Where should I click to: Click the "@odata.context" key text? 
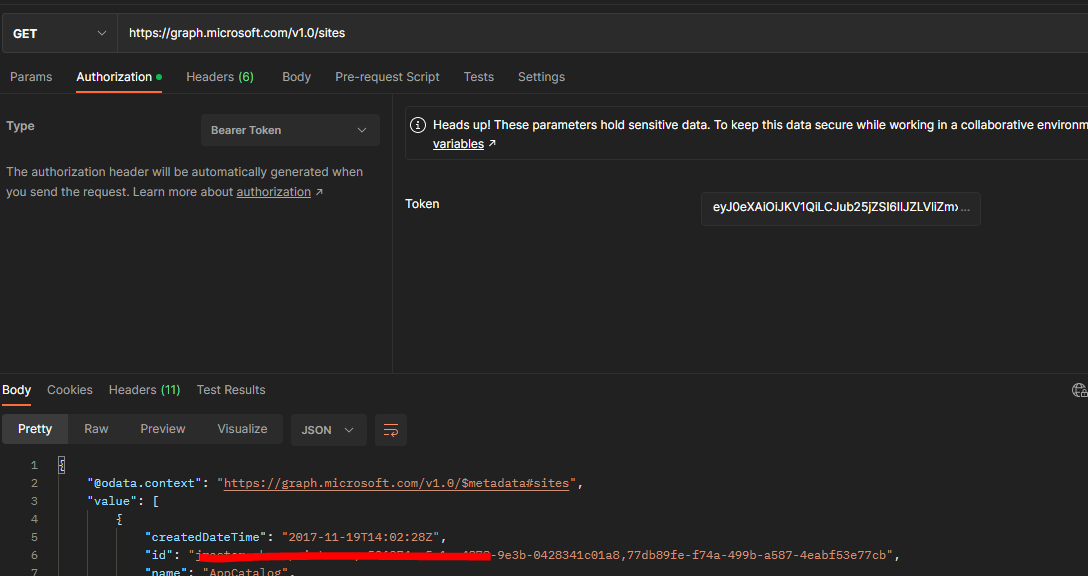[x=144, y=483]
